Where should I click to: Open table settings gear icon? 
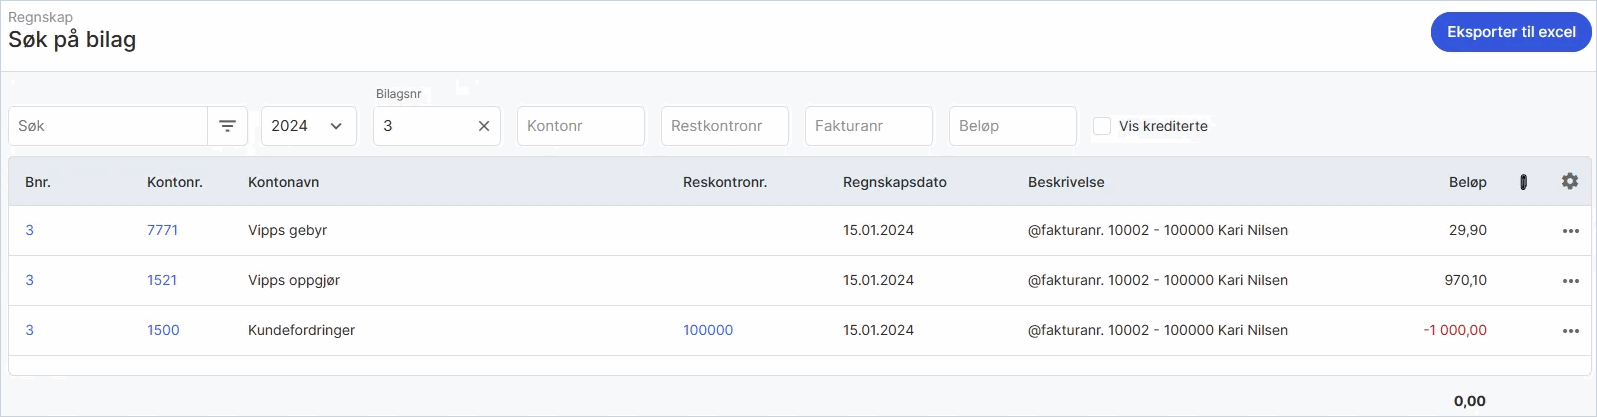(1570, 181)
